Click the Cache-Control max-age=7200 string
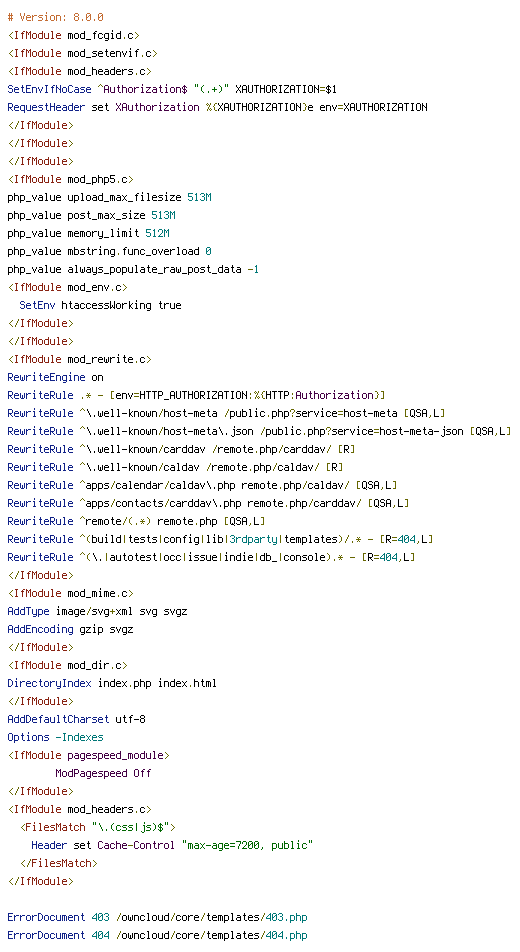520x952 pixels. [x=247, y=845]
